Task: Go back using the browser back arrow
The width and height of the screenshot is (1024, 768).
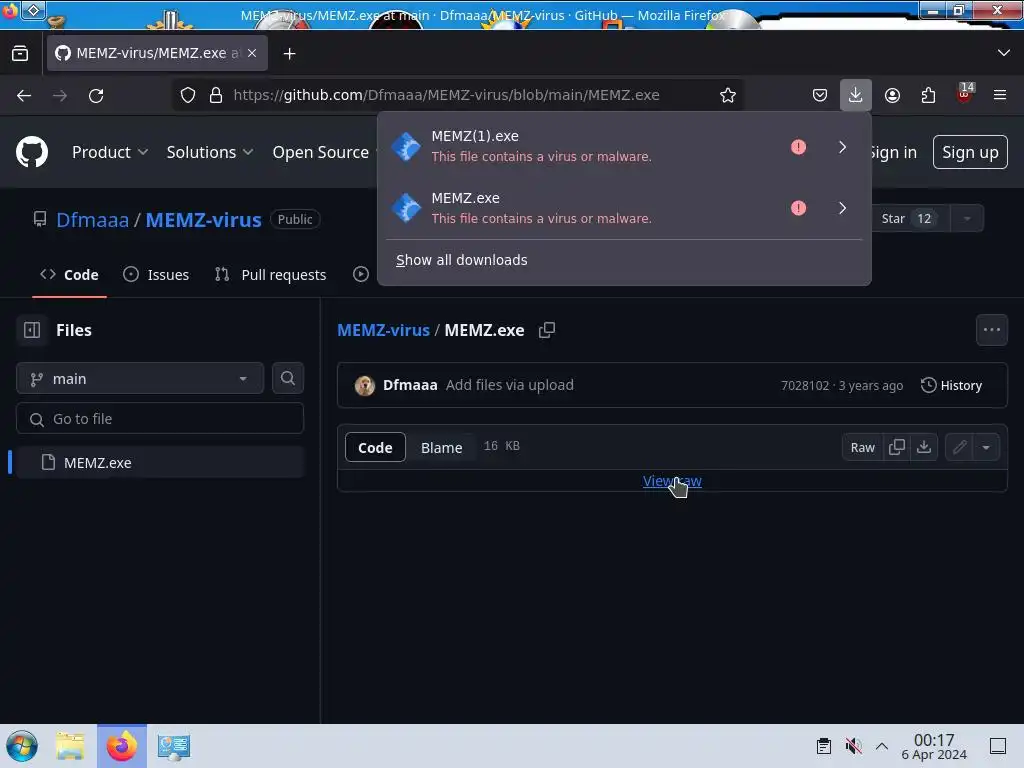Action: point(24,96)
